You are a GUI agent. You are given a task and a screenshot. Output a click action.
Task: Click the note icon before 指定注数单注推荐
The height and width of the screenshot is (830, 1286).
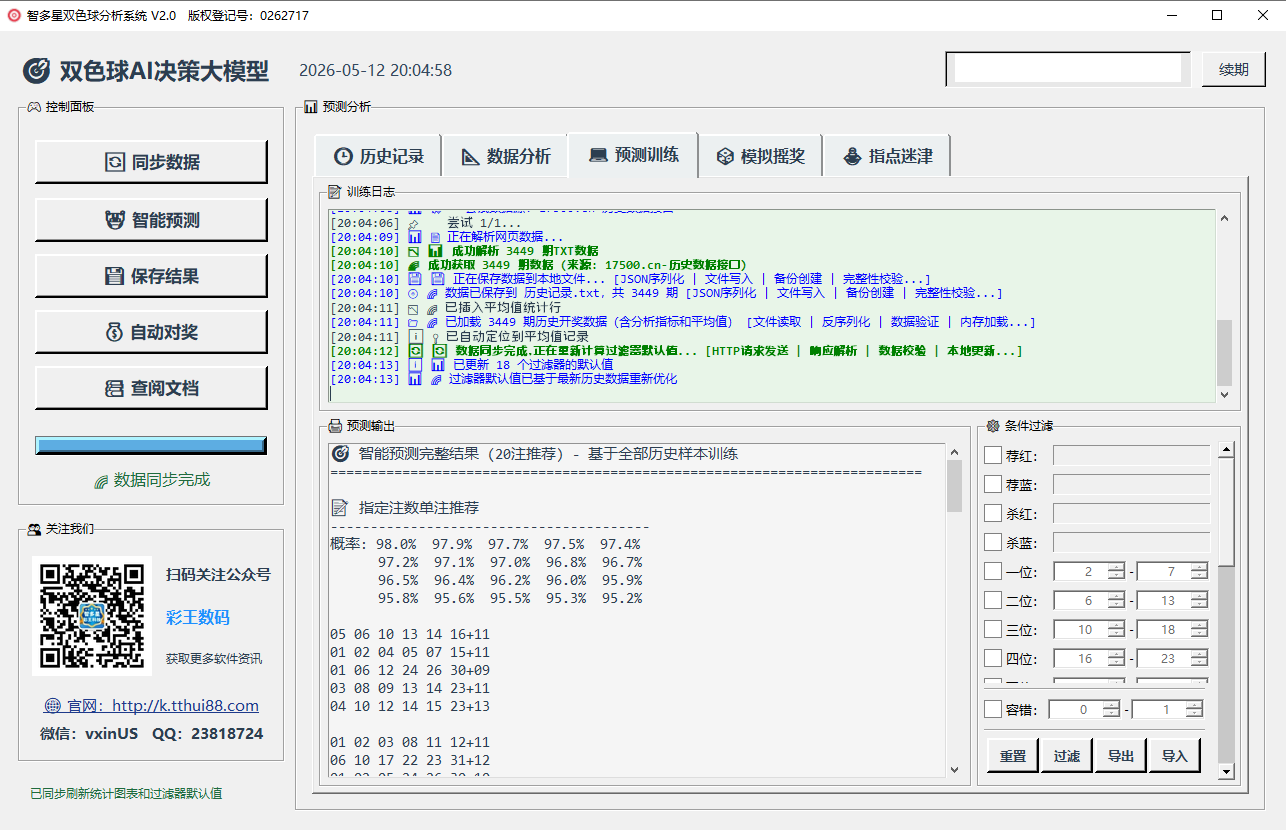click(340, 508)
